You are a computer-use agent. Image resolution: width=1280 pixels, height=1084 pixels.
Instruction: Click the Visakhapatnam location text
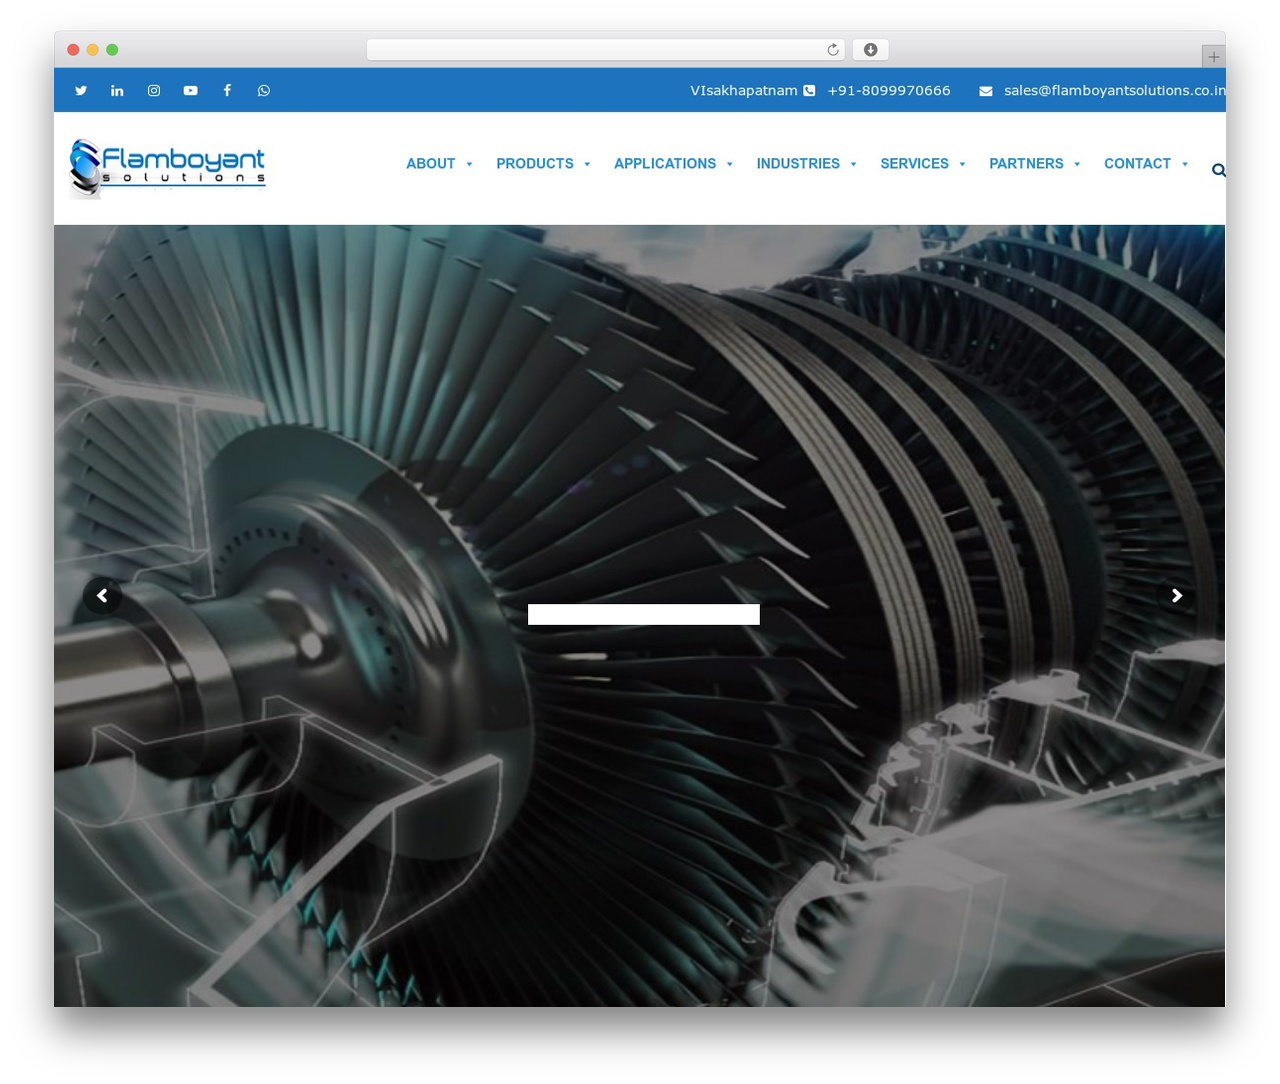click(x=744, y=90)
